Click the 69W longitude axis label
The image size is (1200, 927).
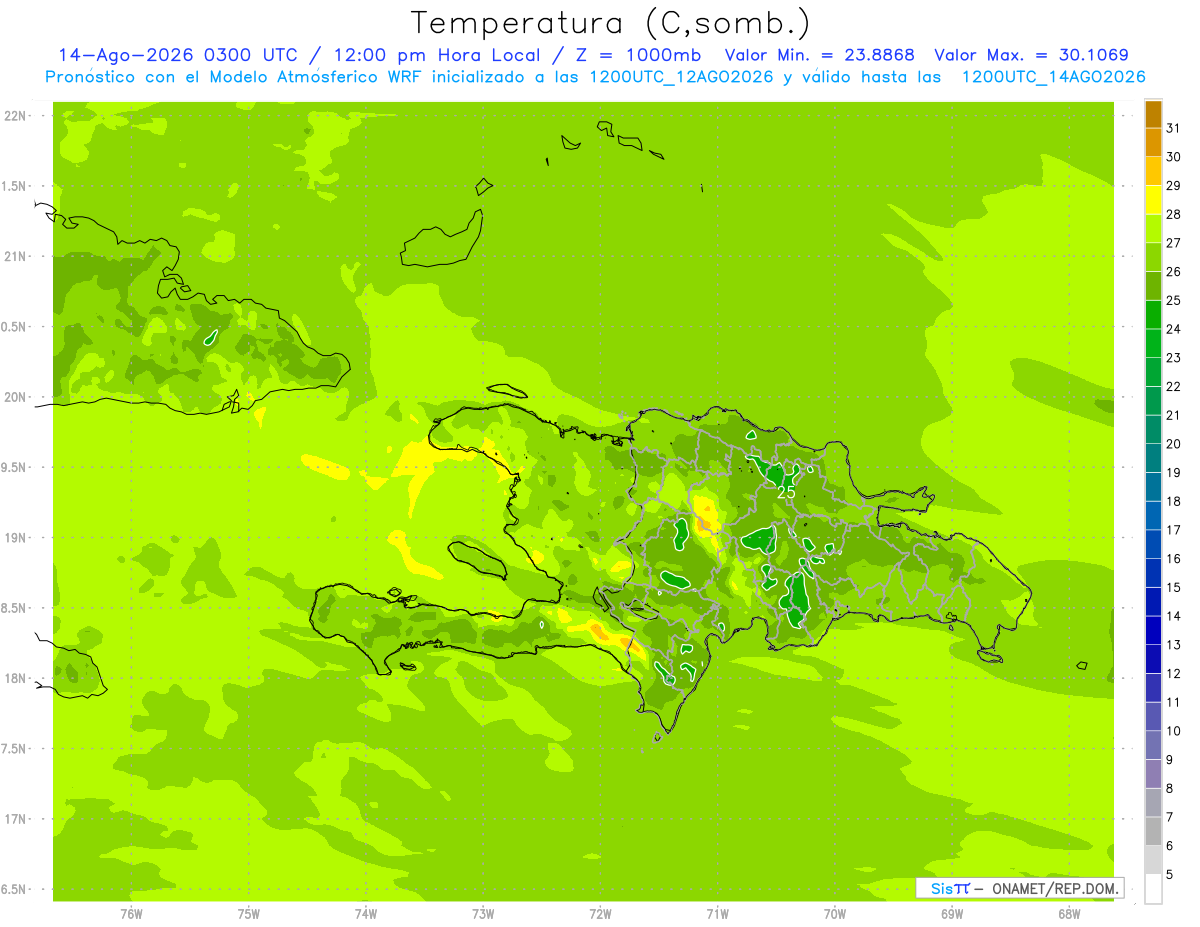952,914
